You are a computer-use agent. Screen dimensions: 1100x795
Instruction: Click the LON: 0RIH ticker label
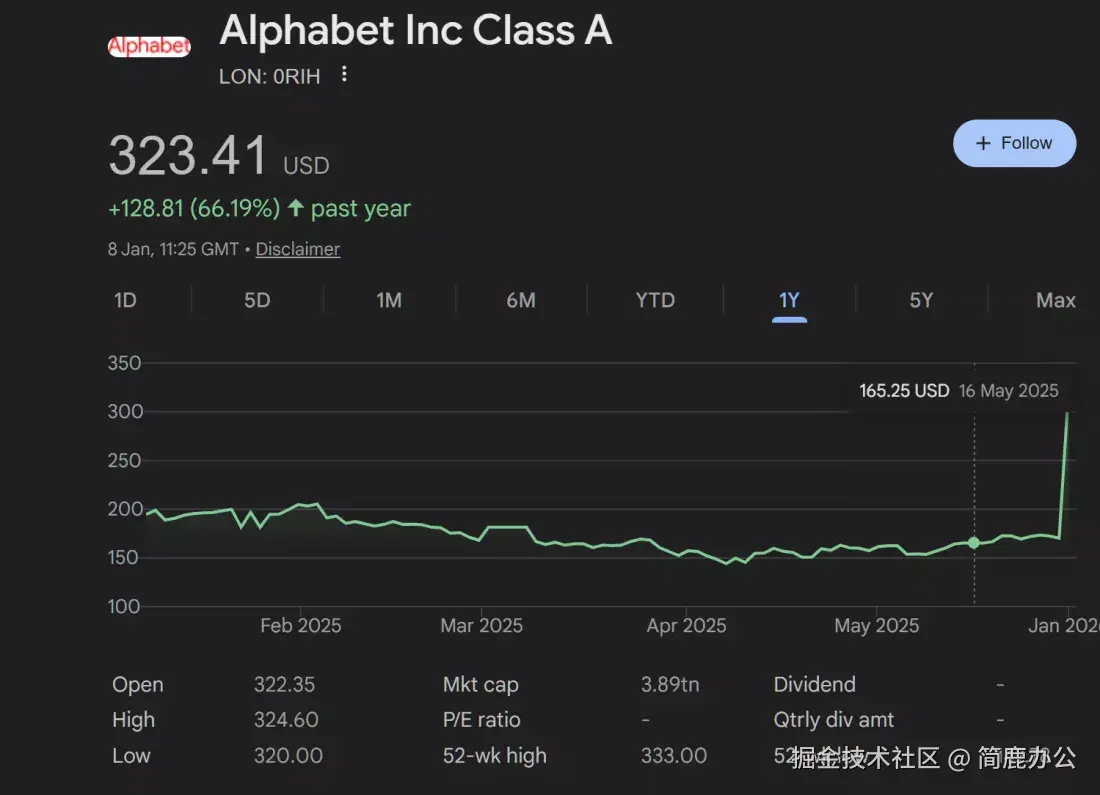tap(270, 75)
